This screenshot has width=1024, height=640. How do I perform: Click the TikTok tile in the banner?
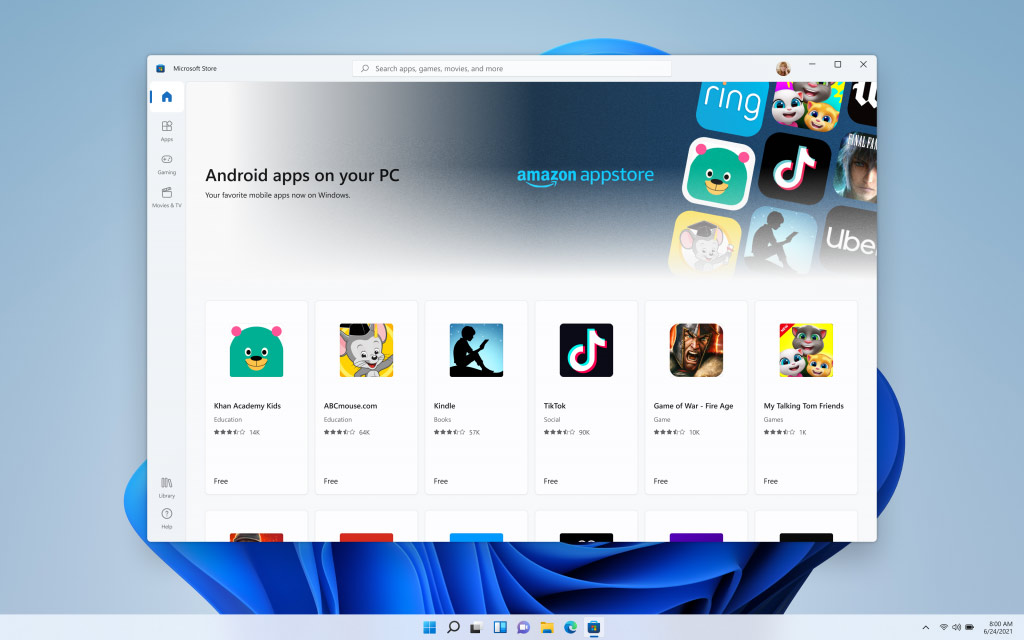794,168
